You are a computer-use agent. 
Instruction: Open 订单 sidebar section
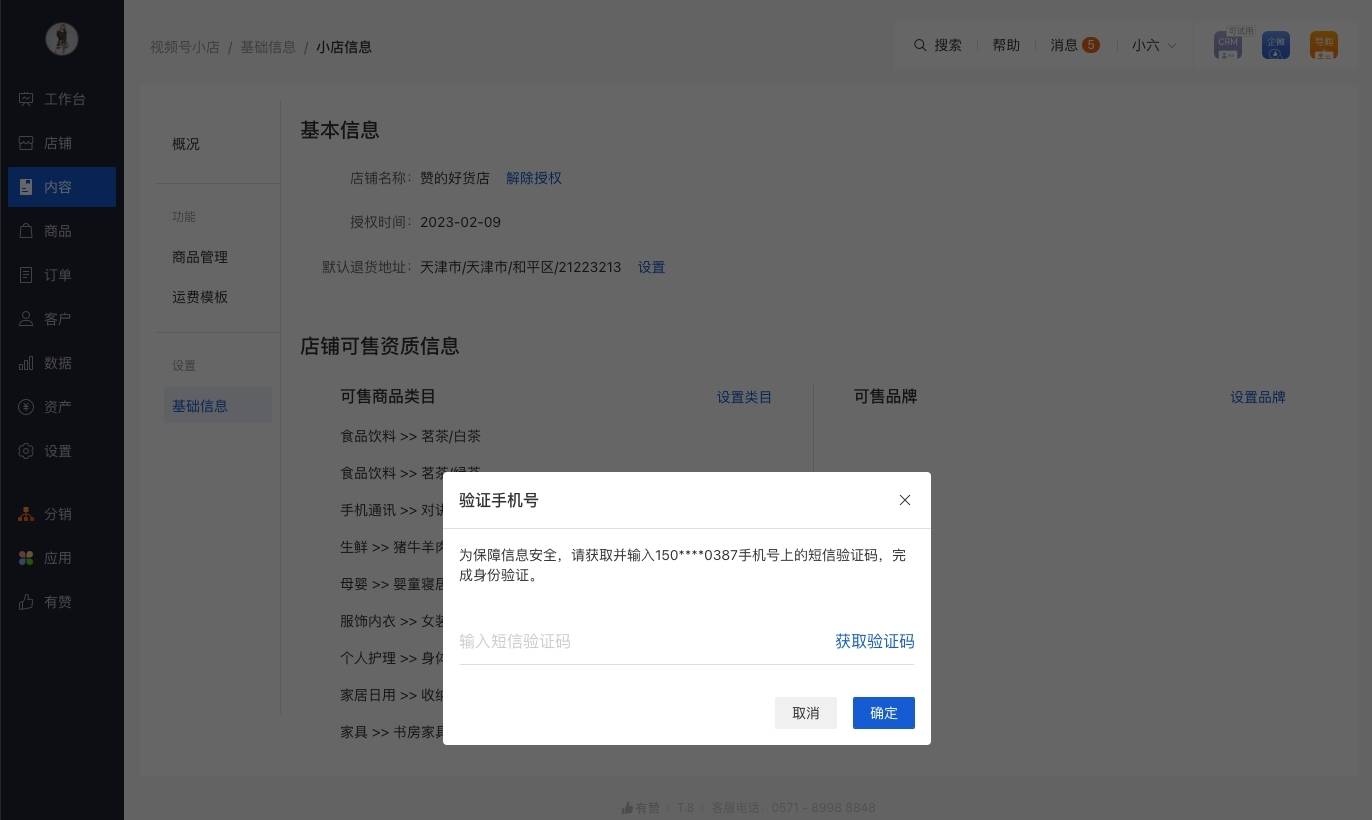coord(62,275)
